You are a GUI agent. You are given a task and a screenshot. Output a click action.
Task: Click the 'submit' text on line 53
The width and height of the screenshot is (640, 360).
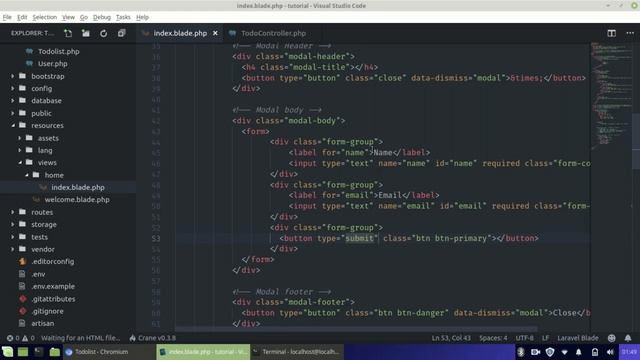[359, 238]
